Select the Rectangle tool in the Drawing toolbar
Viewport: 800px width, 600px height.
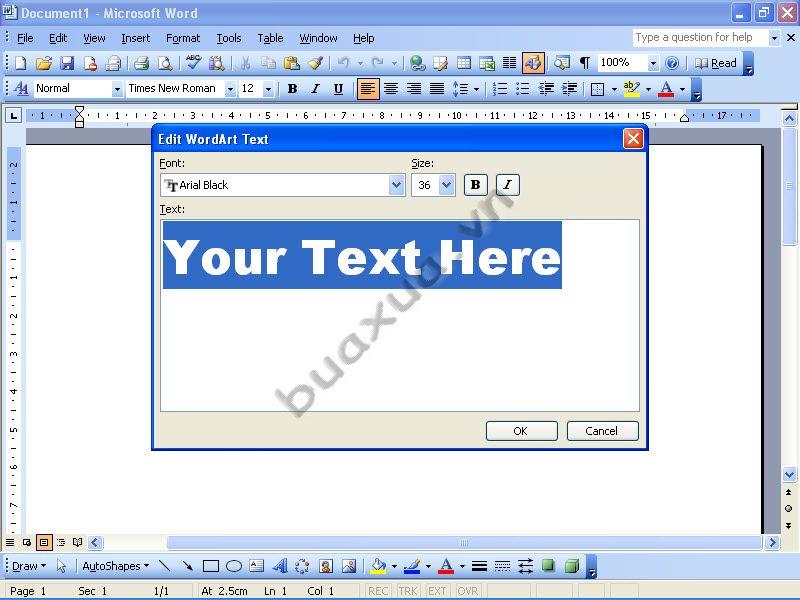(211, 566)
